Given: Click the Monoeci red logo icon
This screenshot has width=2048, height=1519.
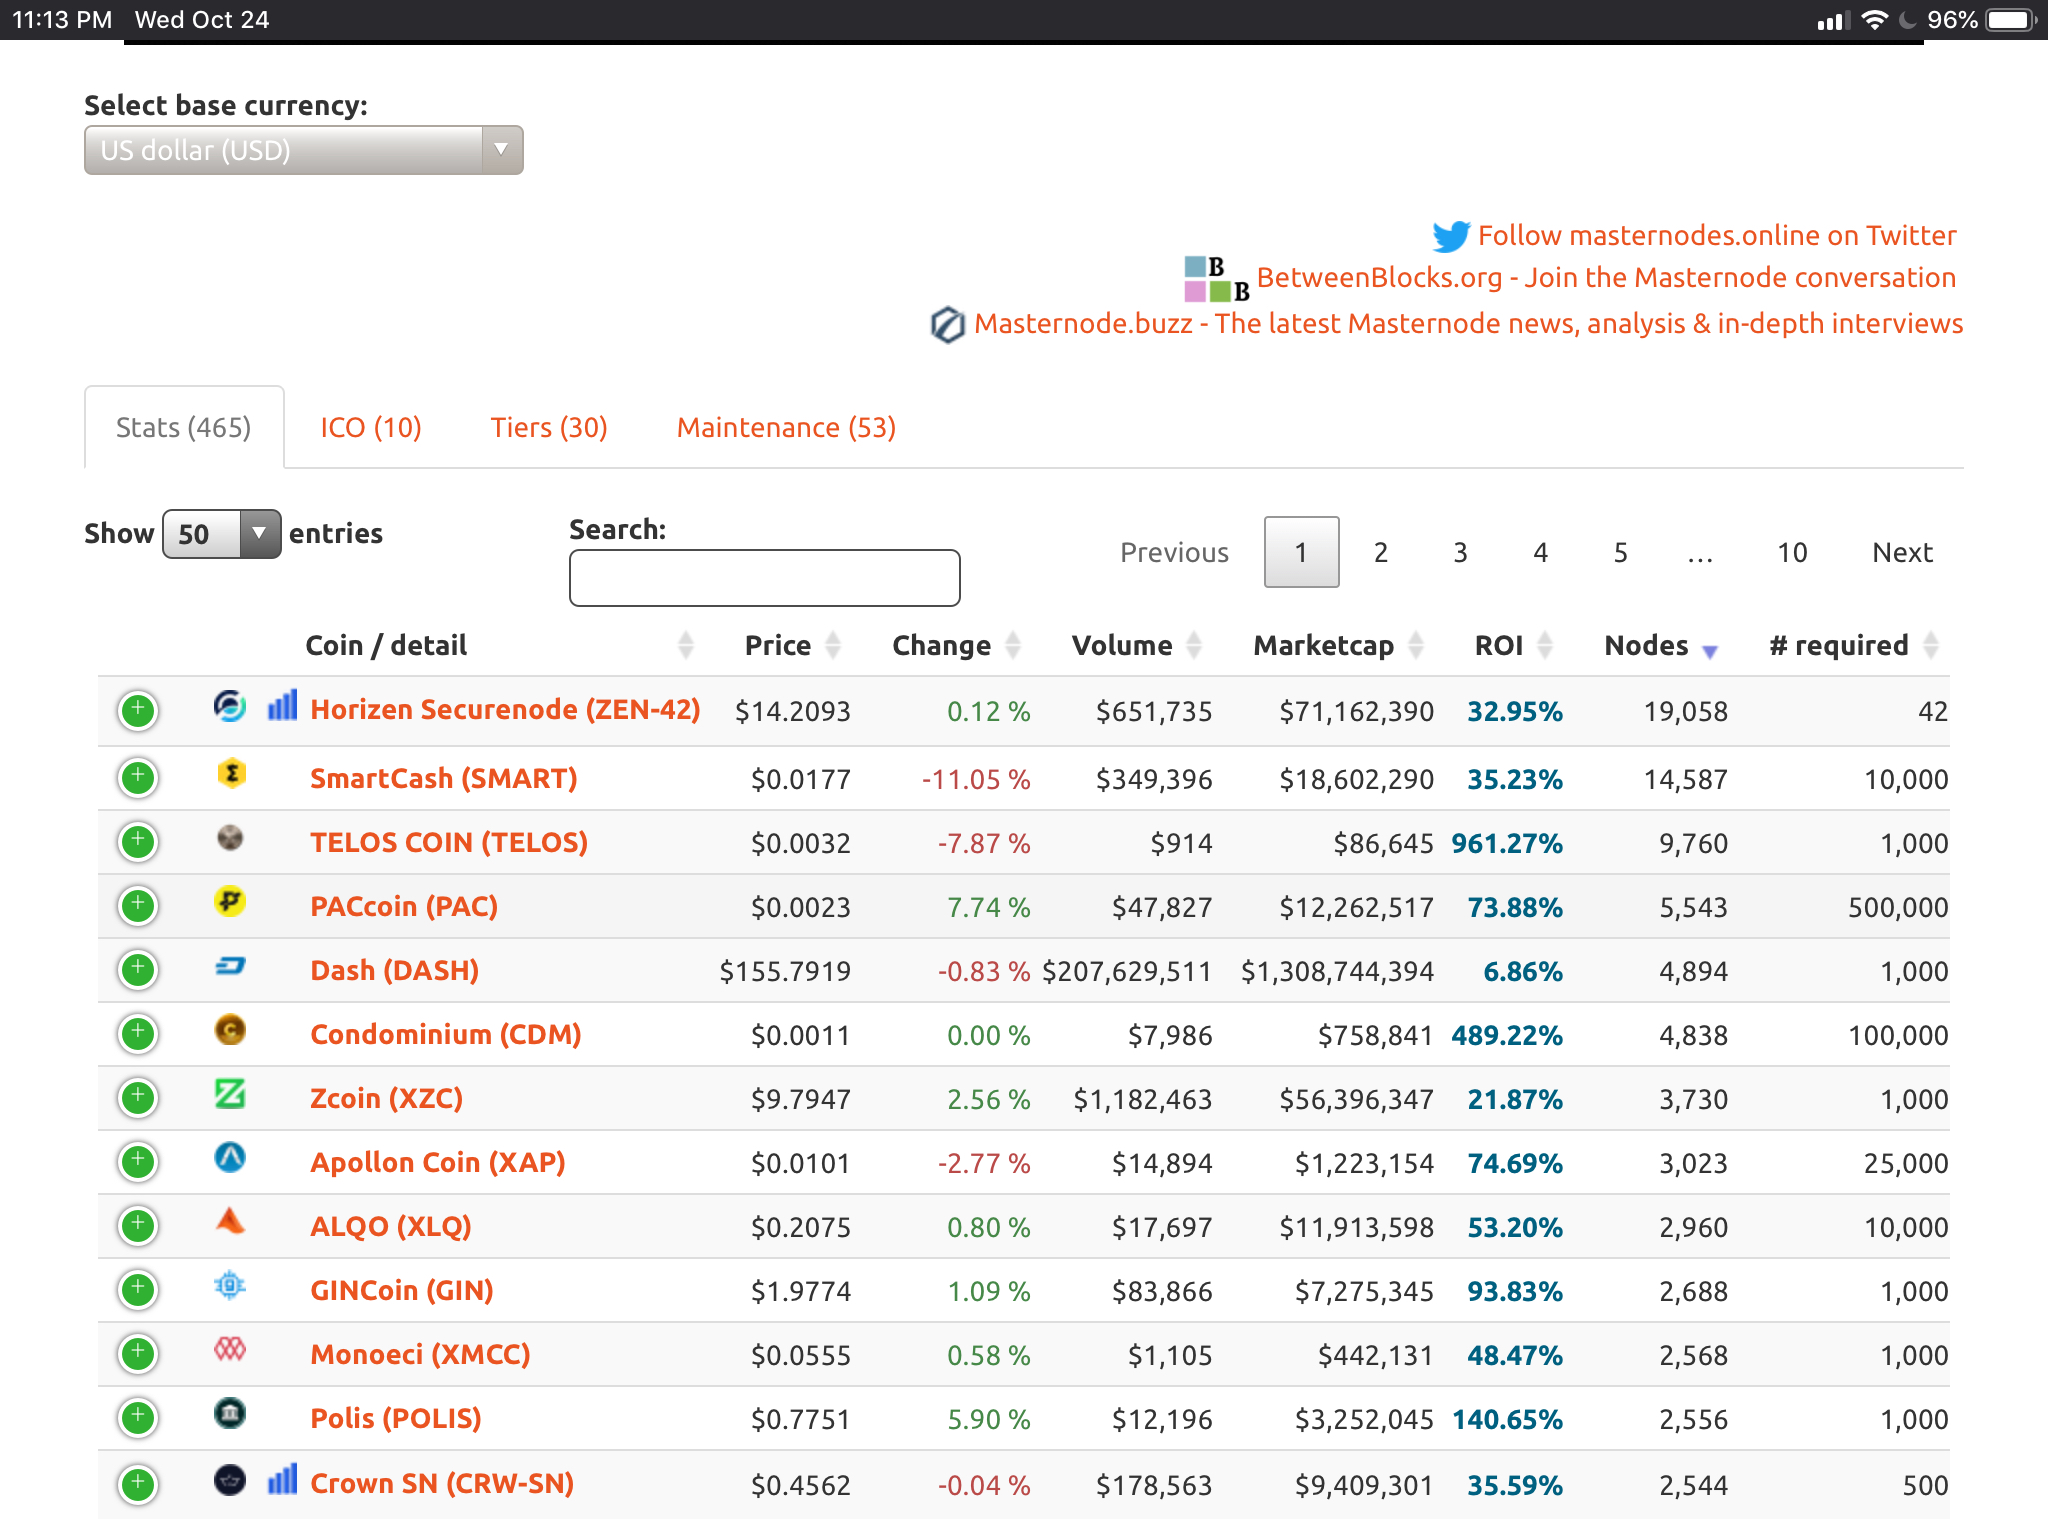Looking at the screenshot, I should [230, 1349].
